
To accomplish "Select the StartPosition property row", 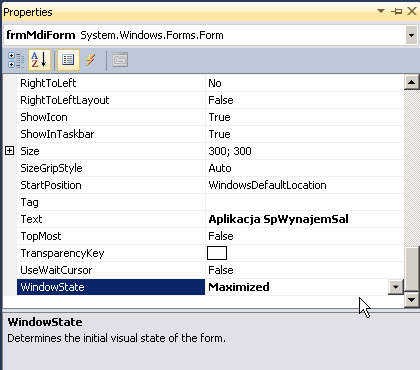I will [210, 185].
